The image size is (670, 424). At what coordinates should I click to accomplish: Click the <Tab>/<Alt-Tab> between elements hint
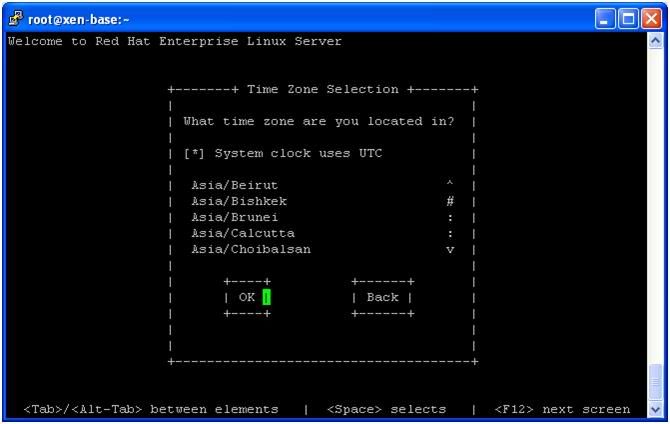coord(151,409)
